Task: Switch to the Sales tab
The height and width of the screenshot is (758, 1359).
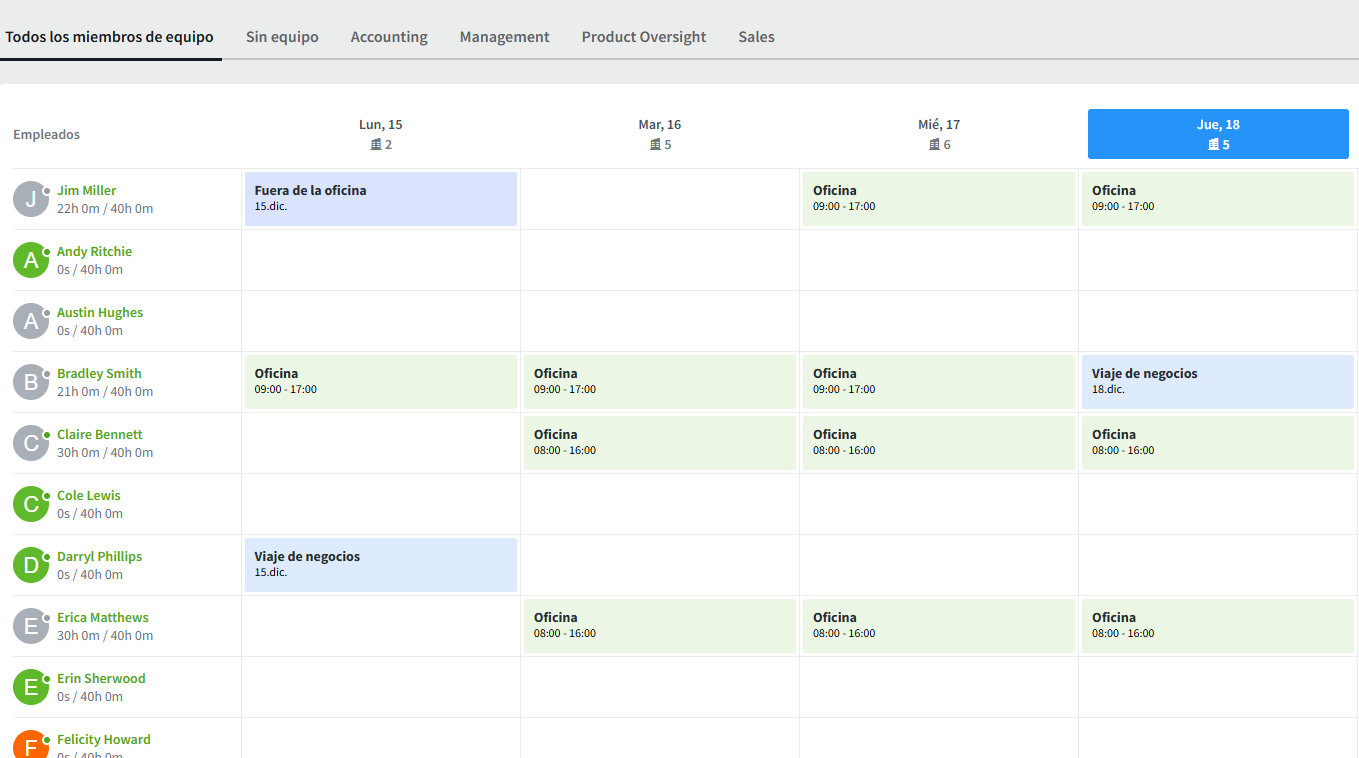Action: (x=756, y=37)
